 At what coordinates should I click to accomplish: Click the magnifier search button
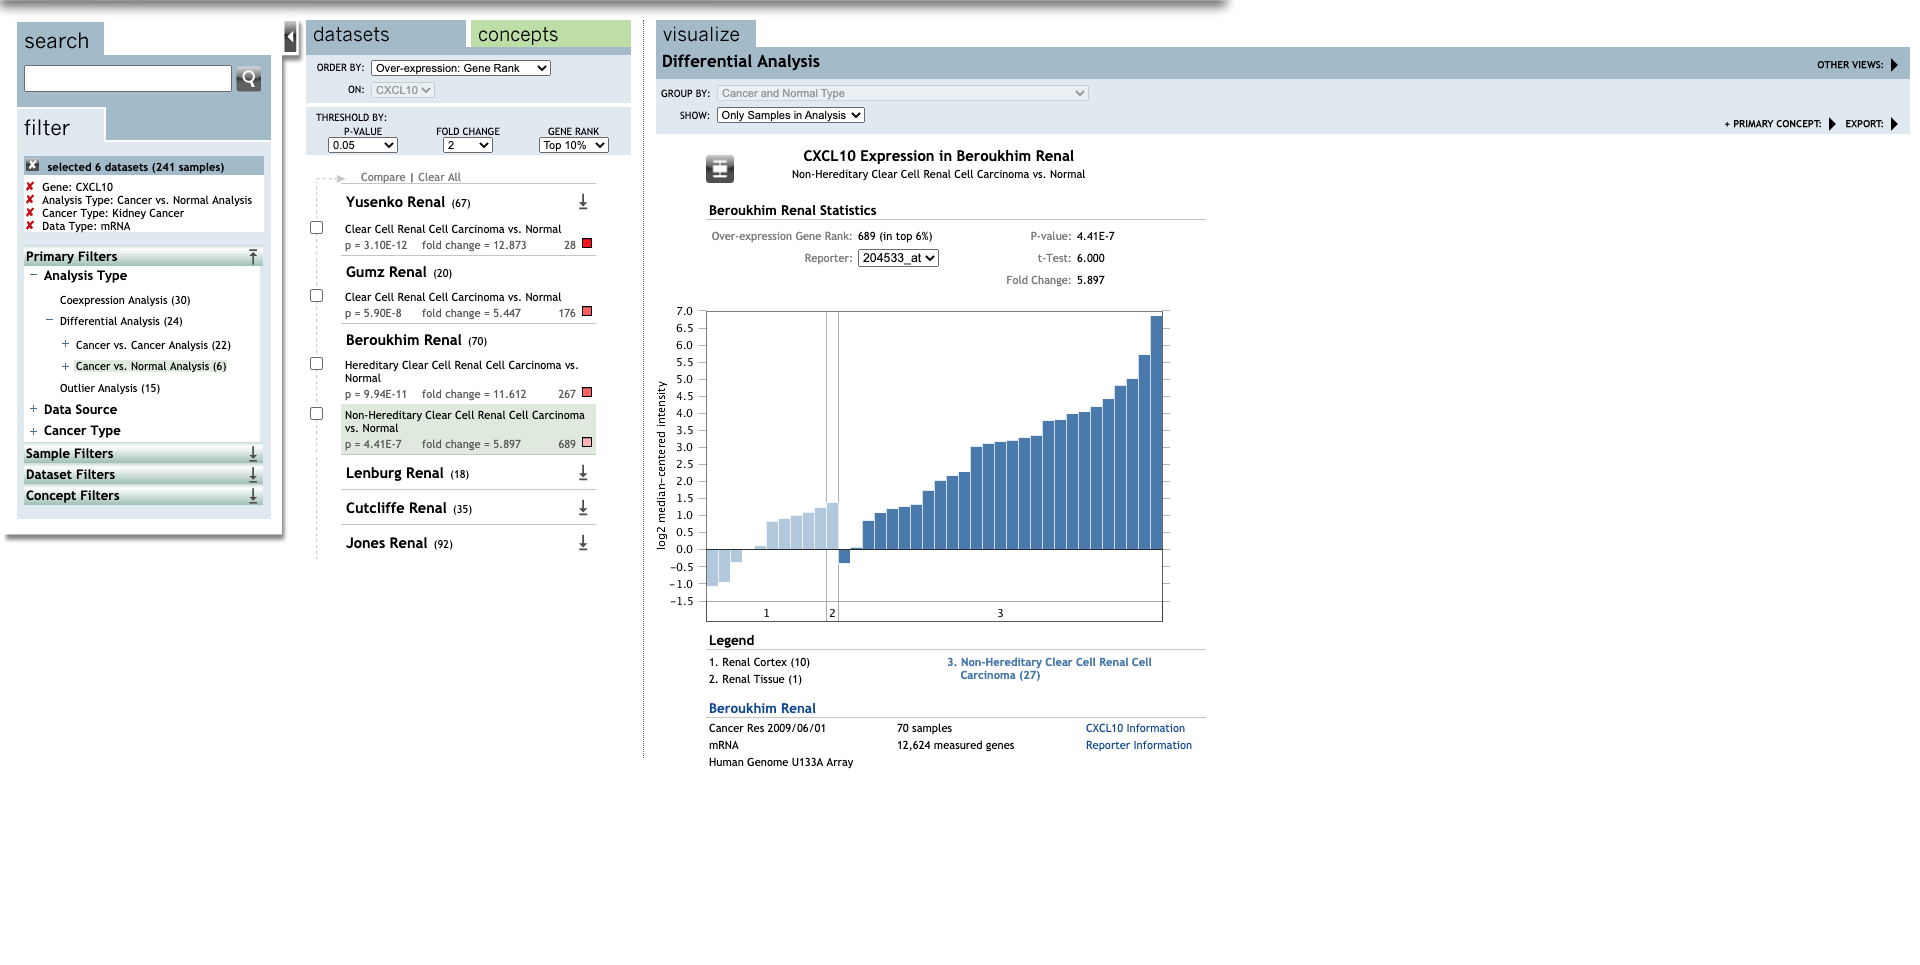click(248, 79)
